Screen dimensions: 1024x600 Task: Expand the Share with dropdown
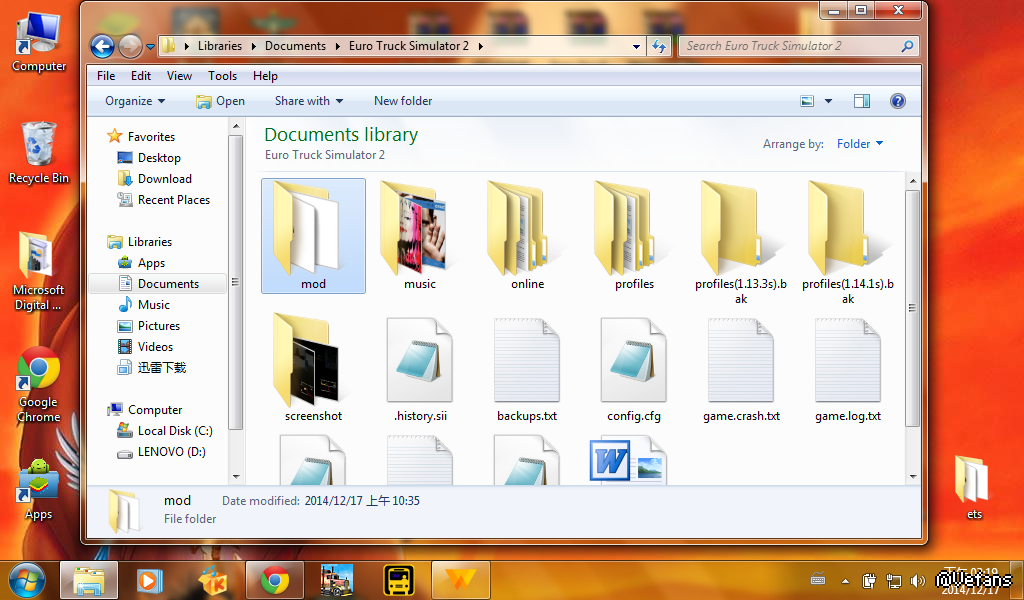[308, 101]
